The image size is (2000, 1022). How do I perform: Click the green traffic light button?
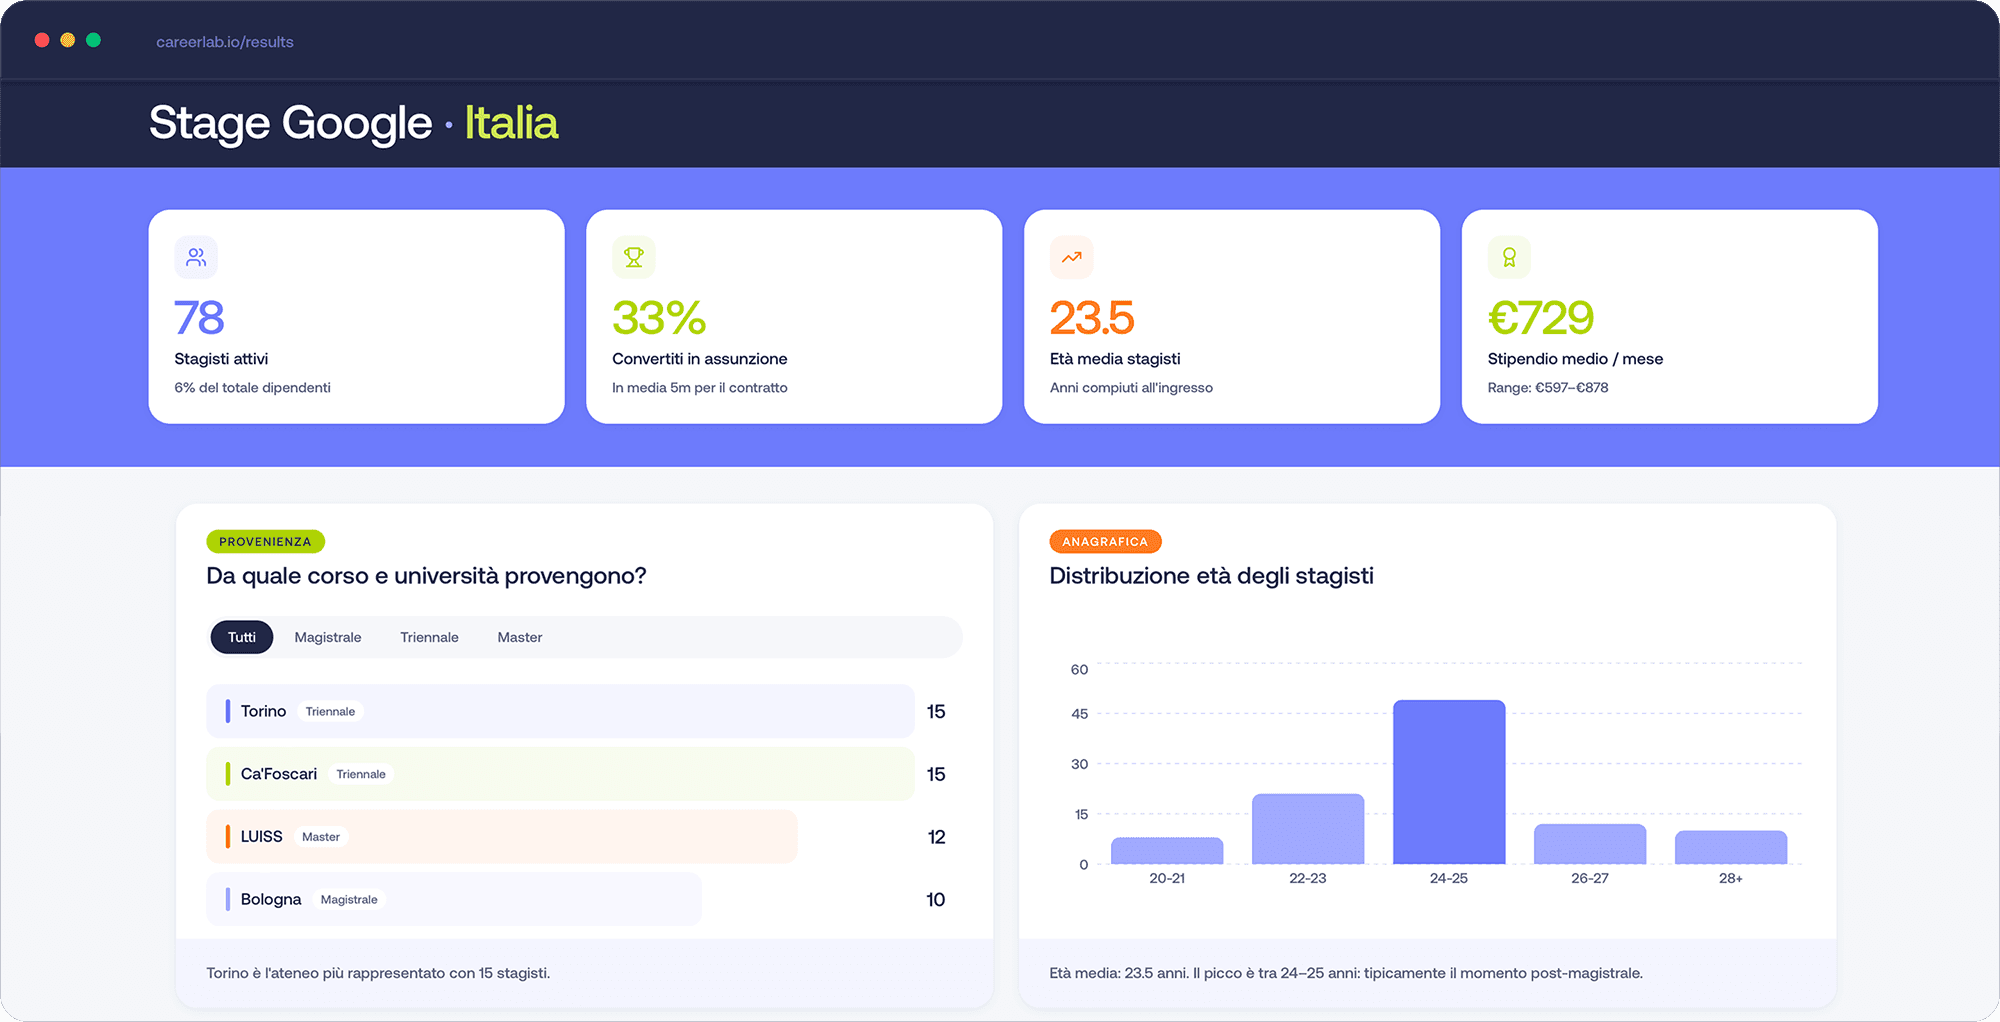pos(93,40)
